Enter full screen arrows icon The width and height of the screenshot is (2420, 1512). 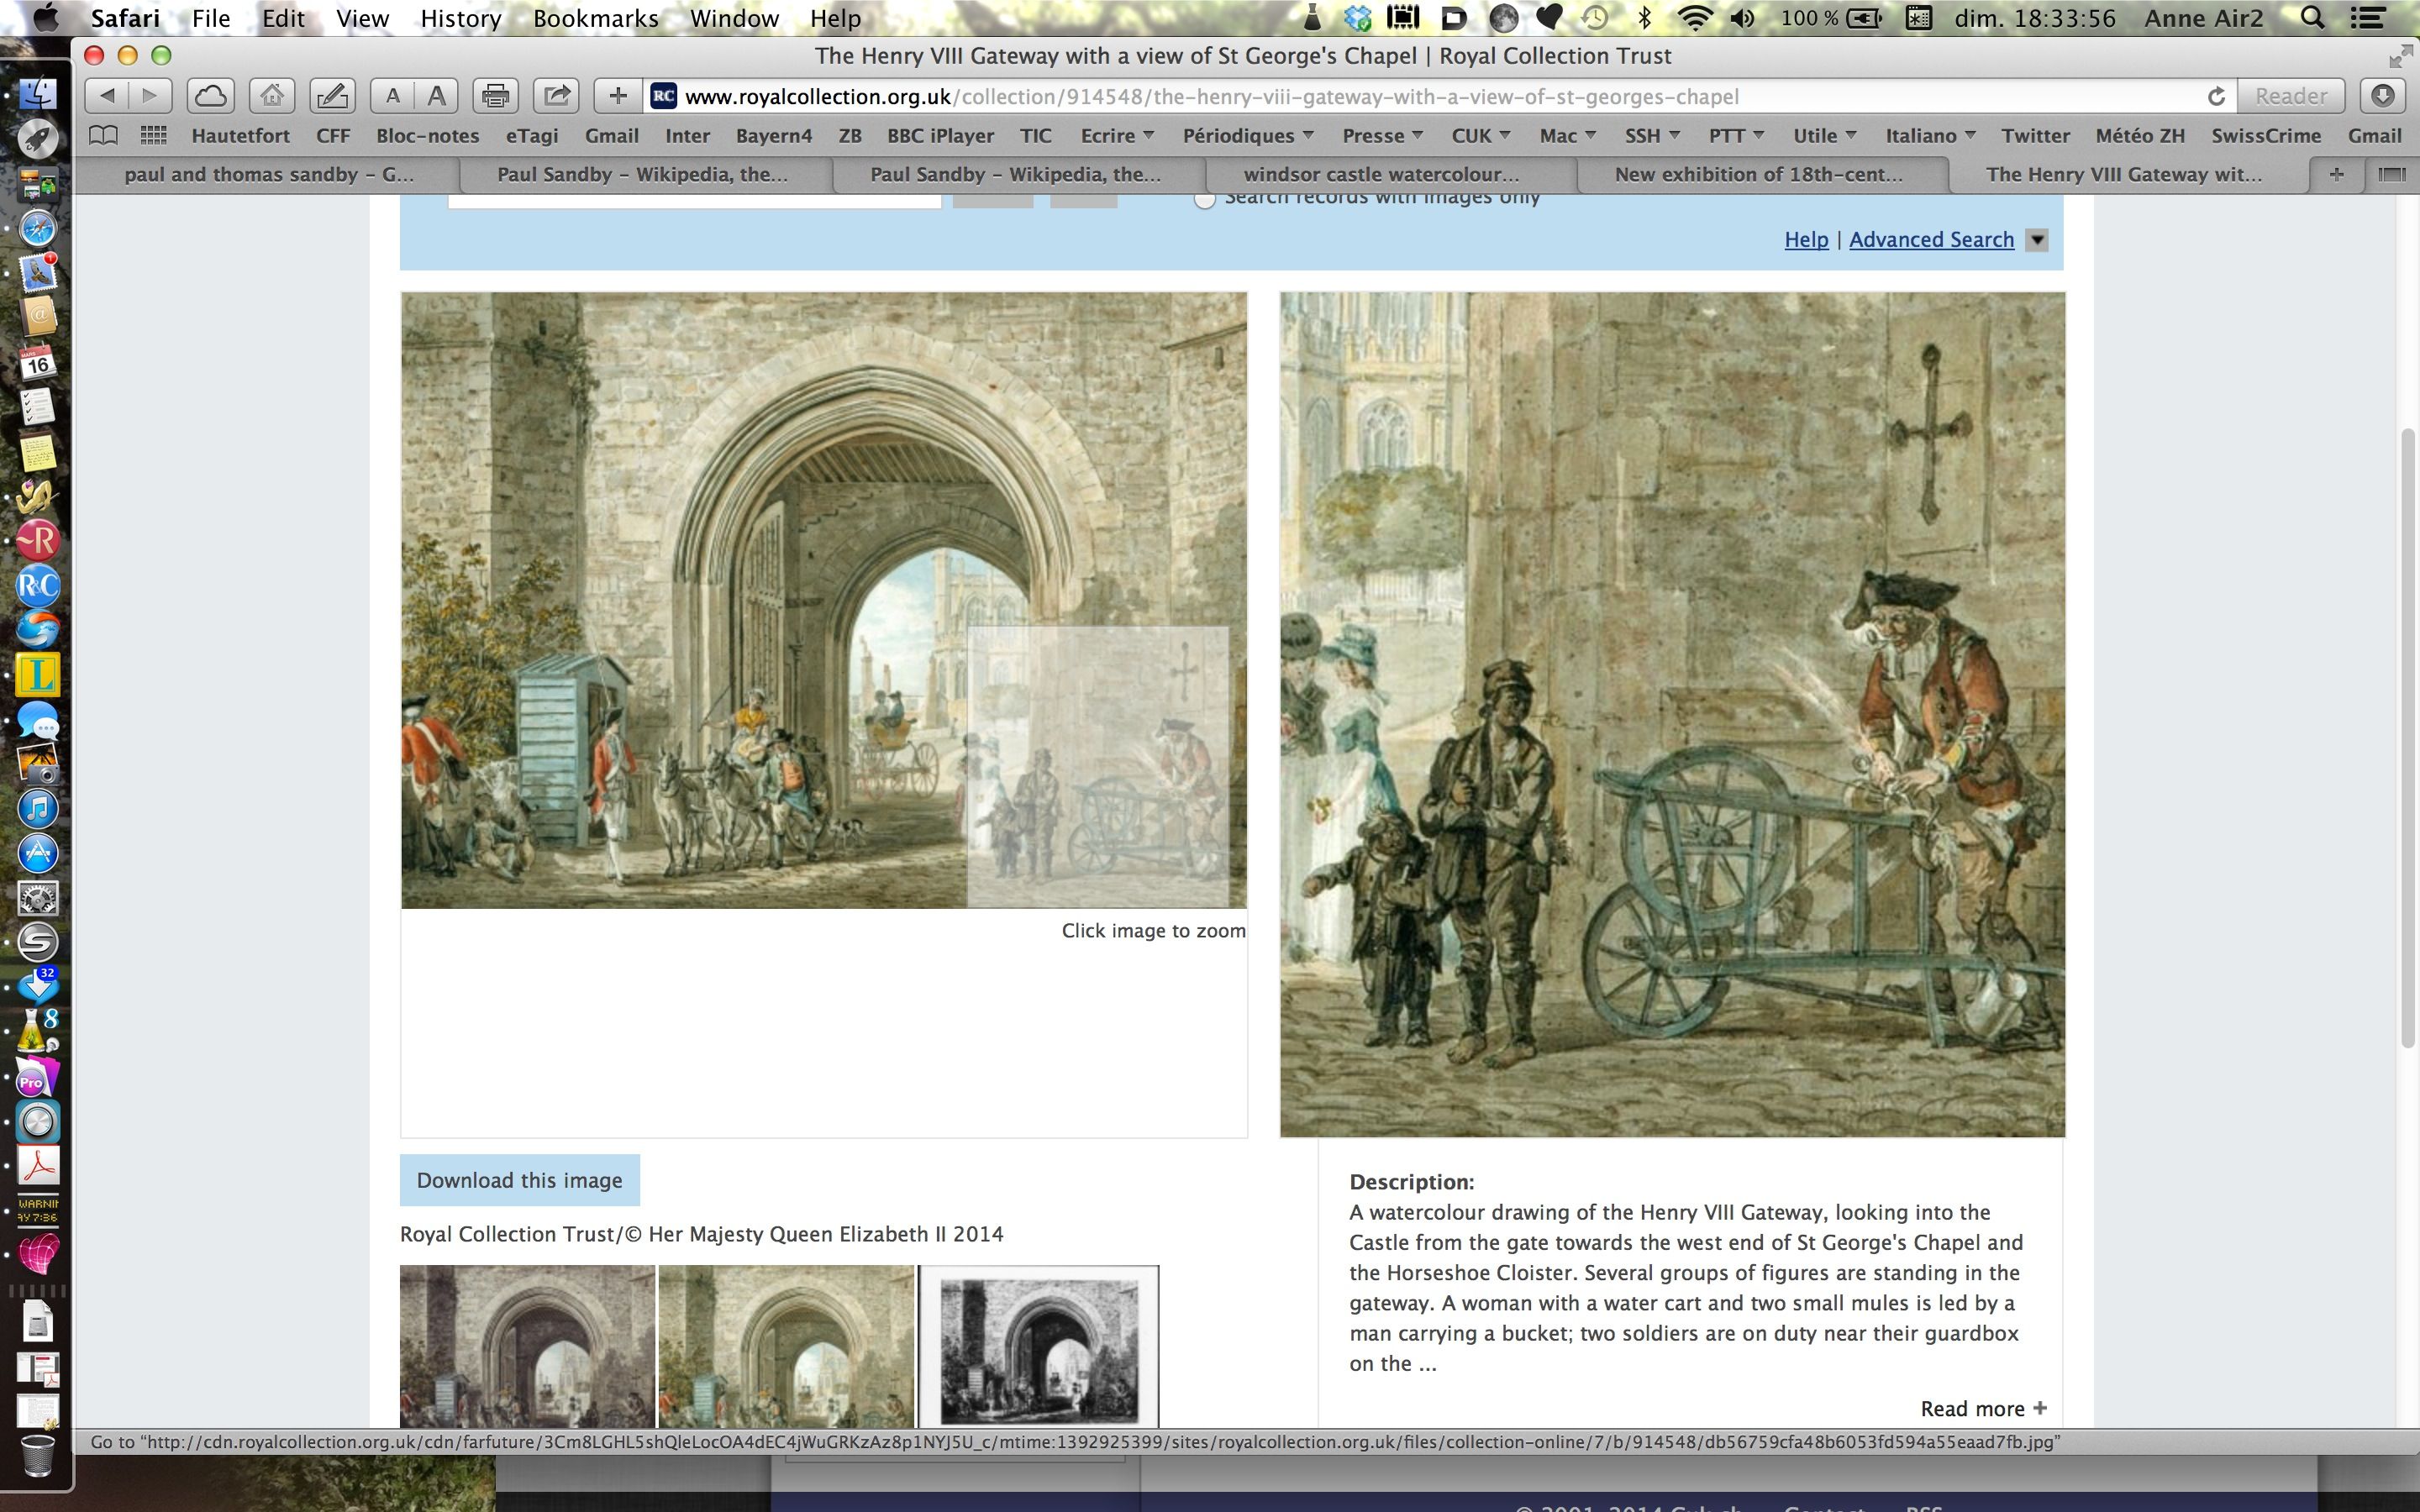click(2400, 56)
